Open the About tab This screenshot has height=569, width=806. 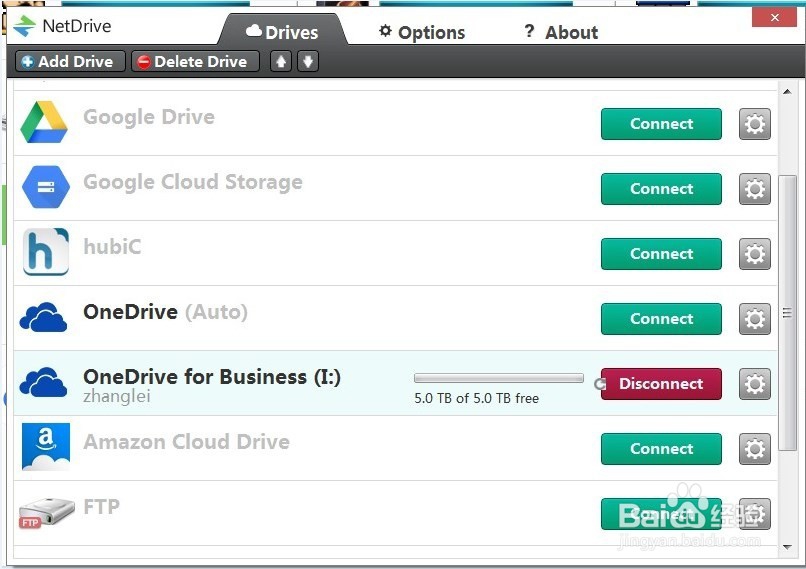point(561,32)
